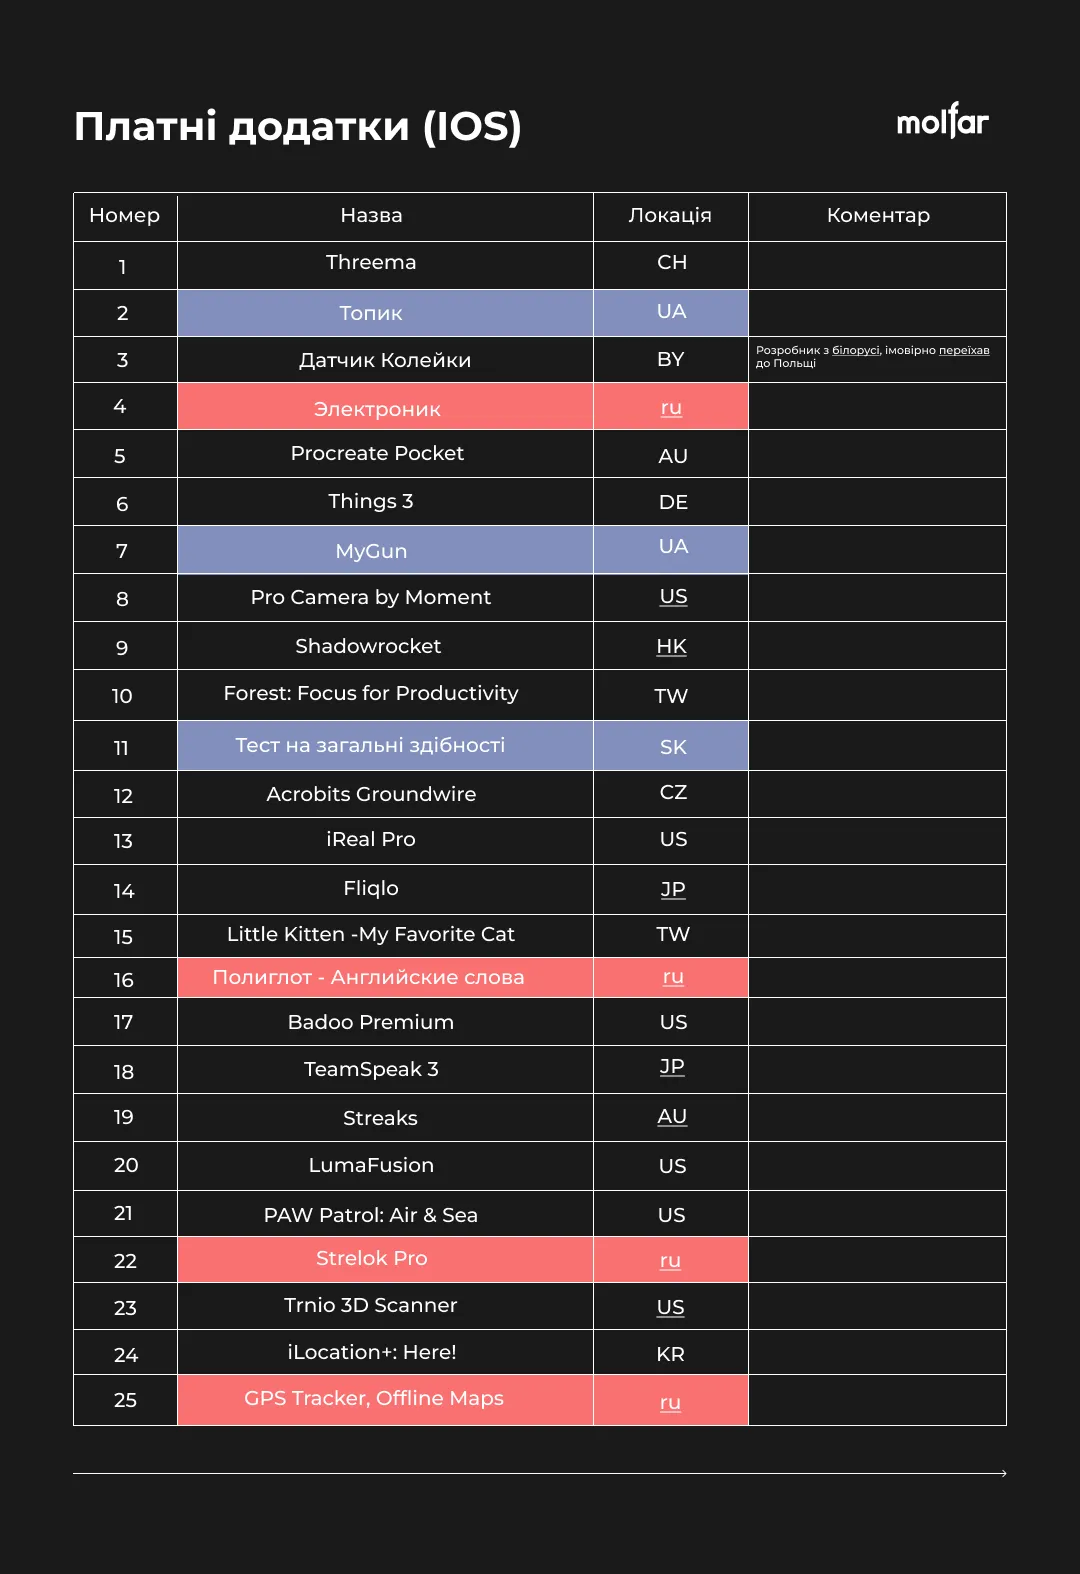Click the blue "MyGun" cell

point(371,551)
